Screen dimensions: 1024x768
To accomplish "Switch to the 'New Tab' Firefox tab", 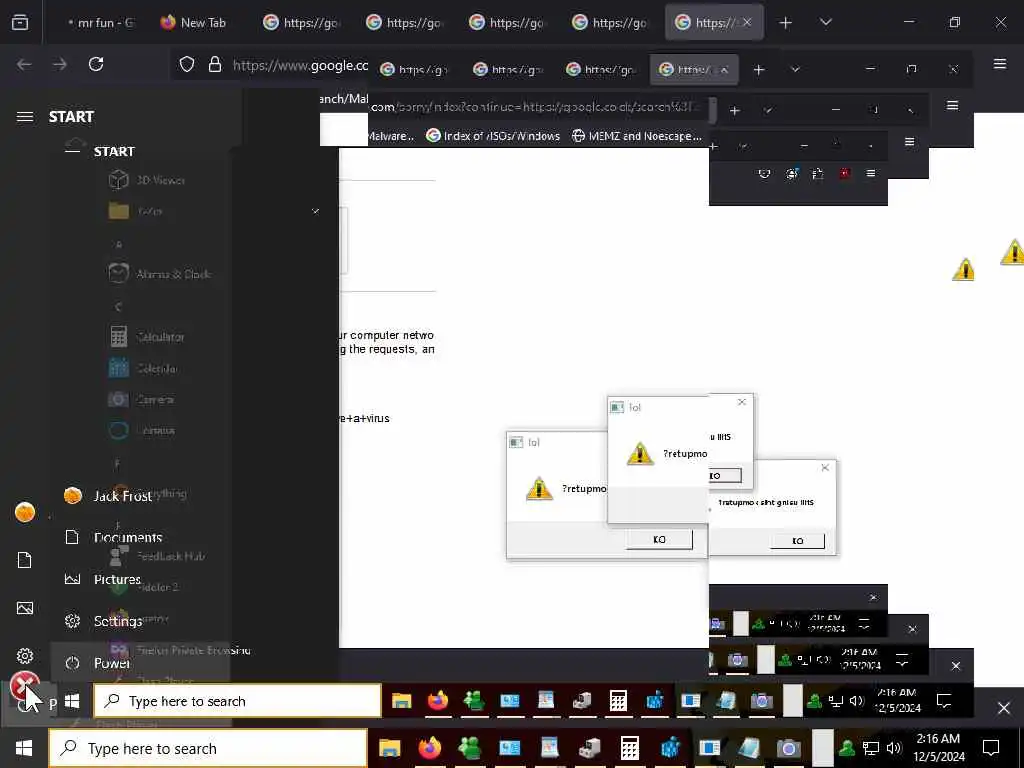I will (x=194, y=22).
